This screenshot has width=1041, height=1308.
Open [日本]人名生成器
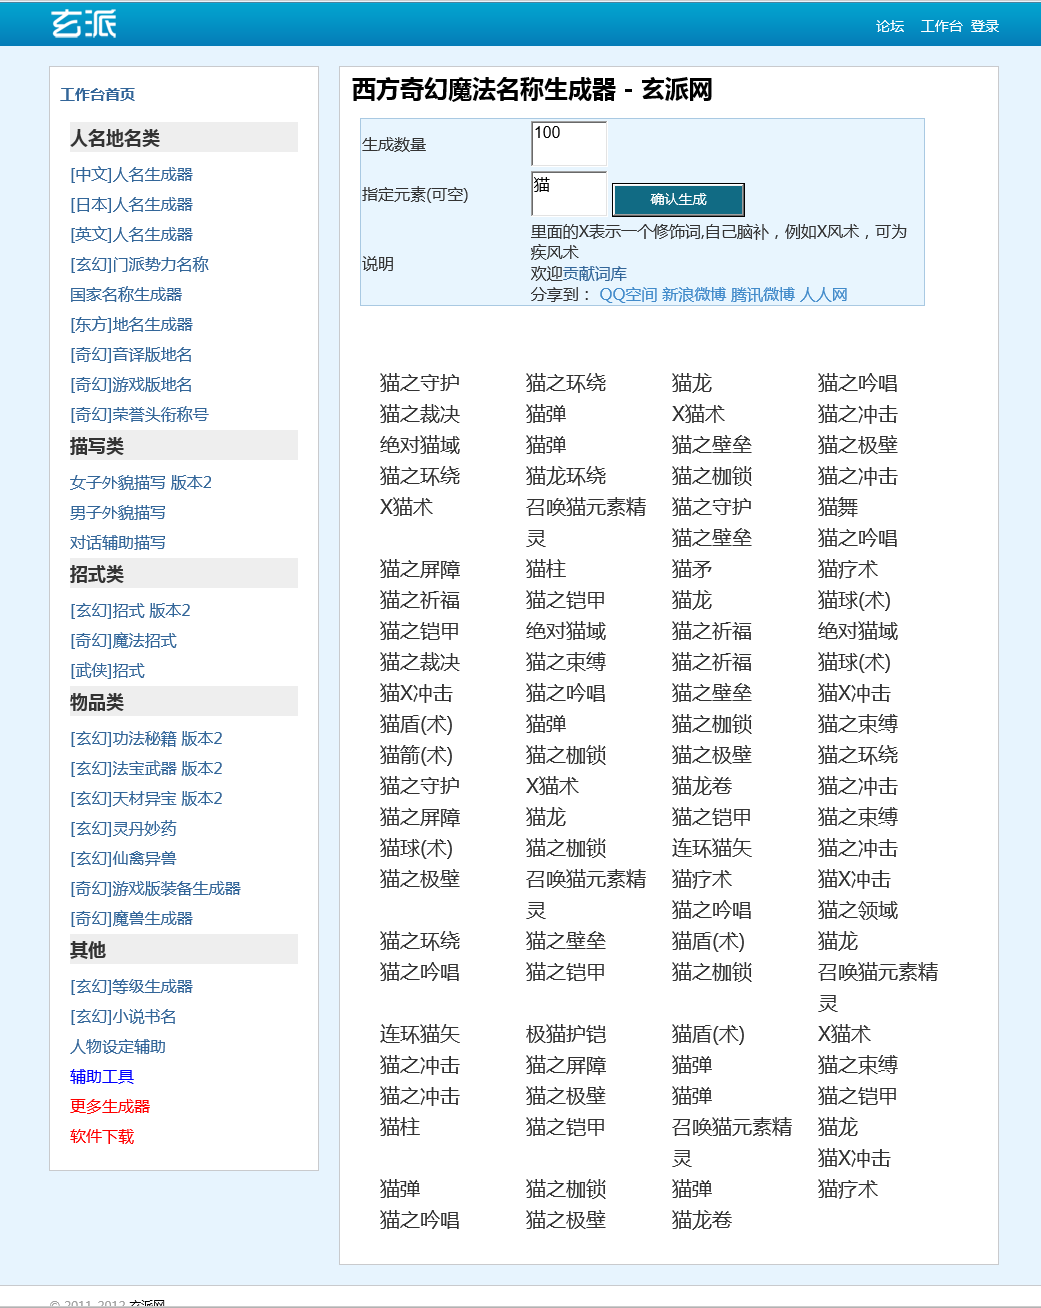pyautogui.click(x=131, y=204)
